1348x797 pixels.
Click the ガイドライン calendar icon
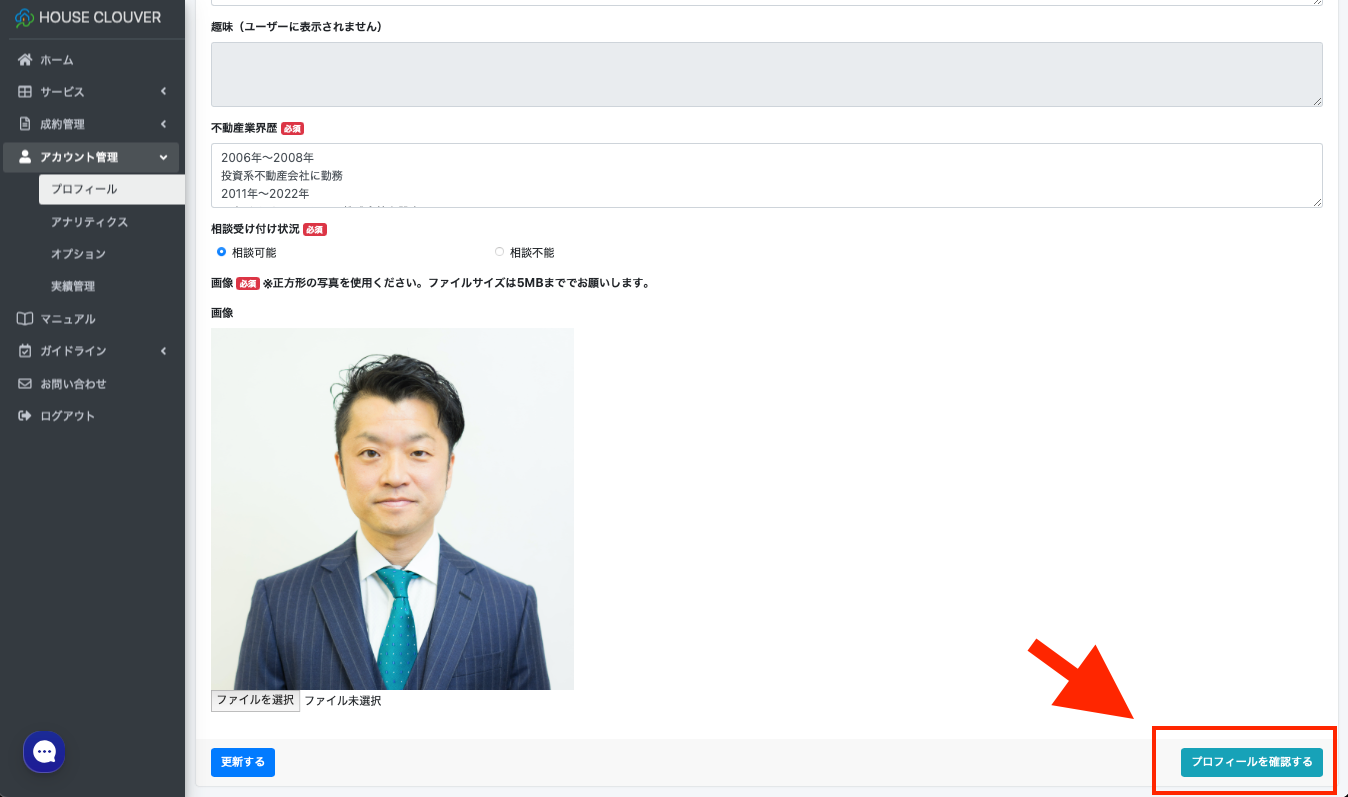tap(26, 351)
